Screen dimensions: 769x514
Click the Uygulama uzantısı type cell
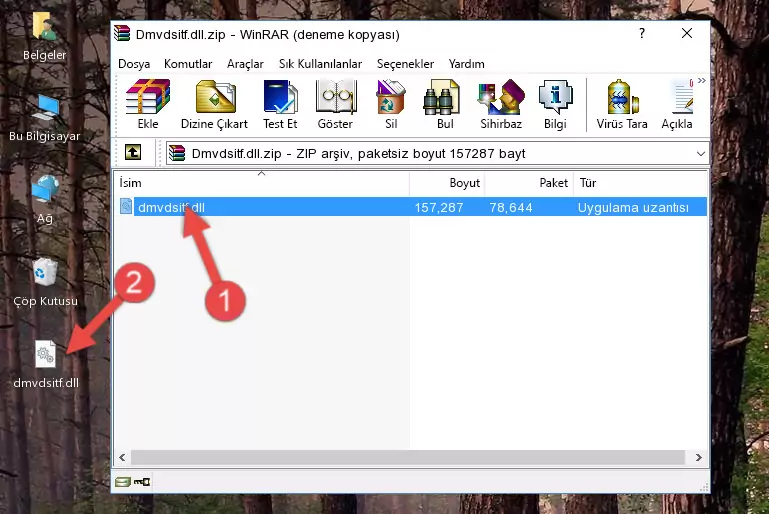(x=633, y=207)
